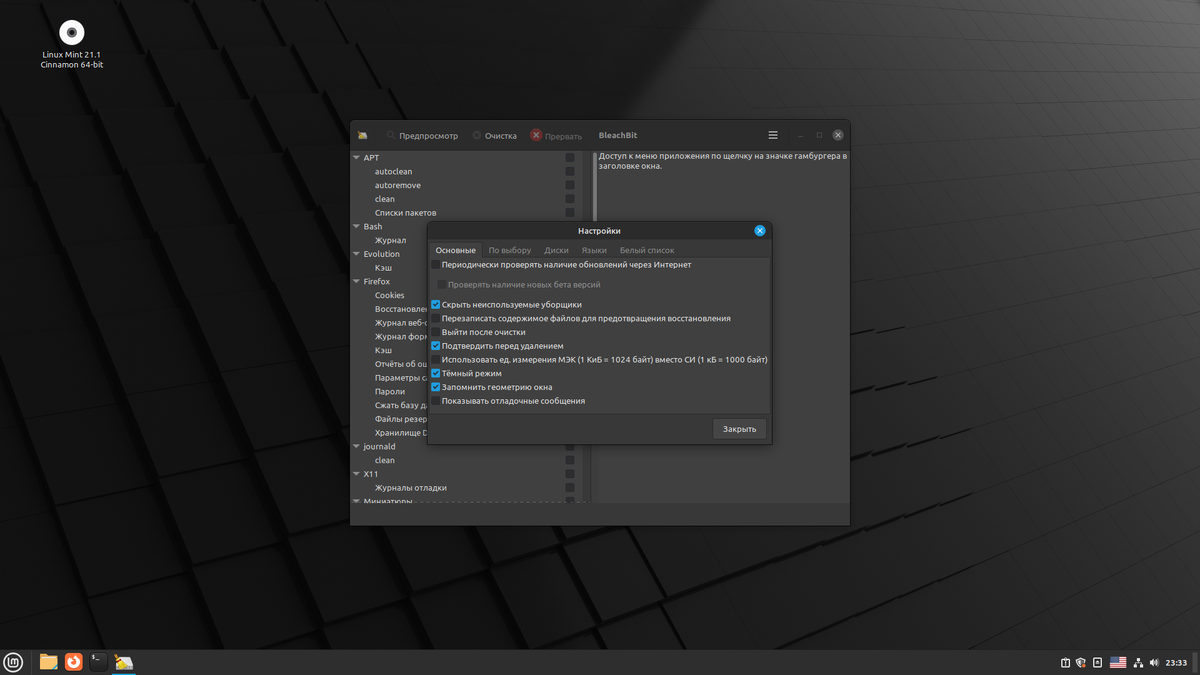Select the Предпросмотр magnifier icon
This screenshot has height=675, width=1200.
(x=390, y=135)
